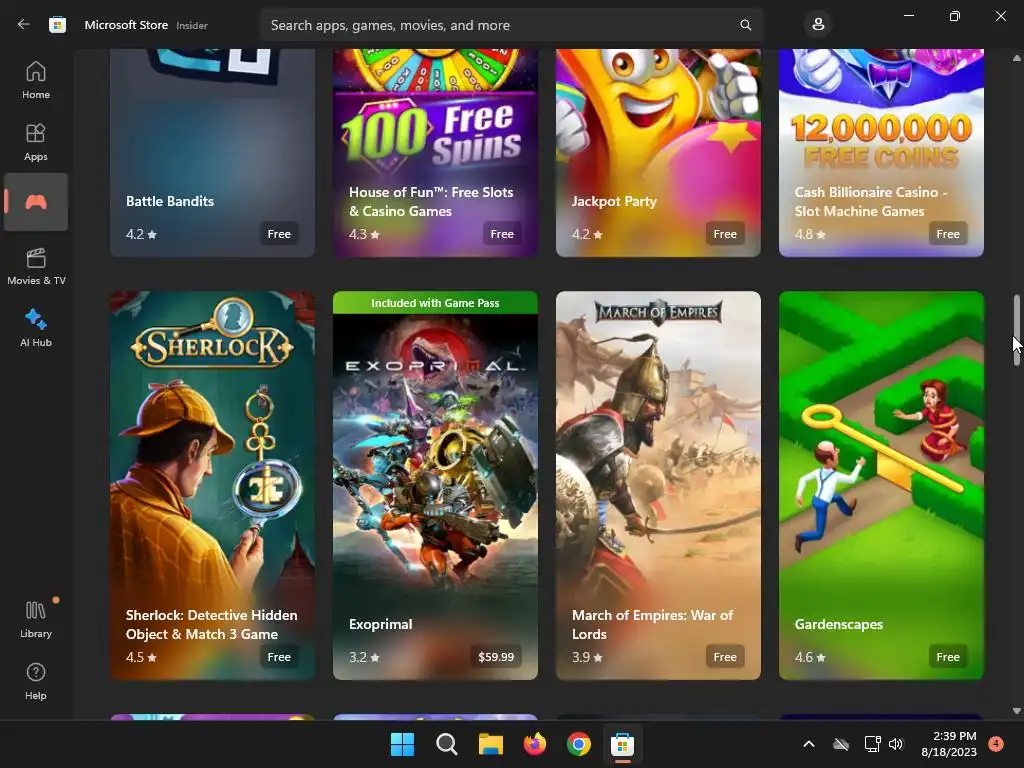This screenshot has width=1024, height=768.
Task: Open volume speaker tray icon
Action: point(896,744)
